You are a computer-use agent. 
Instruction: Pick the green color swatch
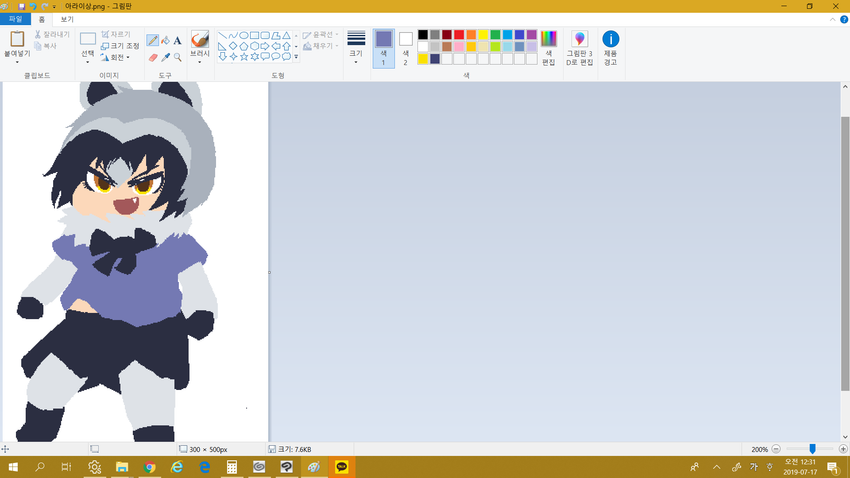(x=495, y=35)
